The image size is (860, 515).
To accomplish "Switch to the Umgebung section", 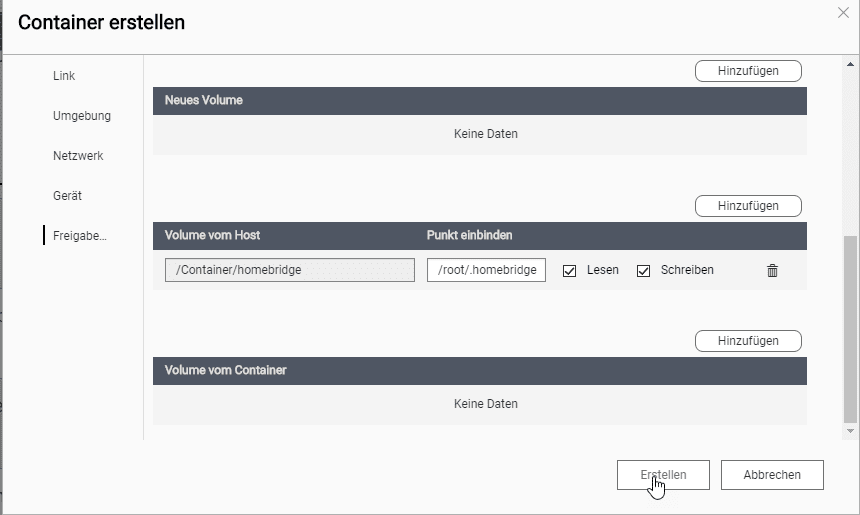I will coord(82,116).
